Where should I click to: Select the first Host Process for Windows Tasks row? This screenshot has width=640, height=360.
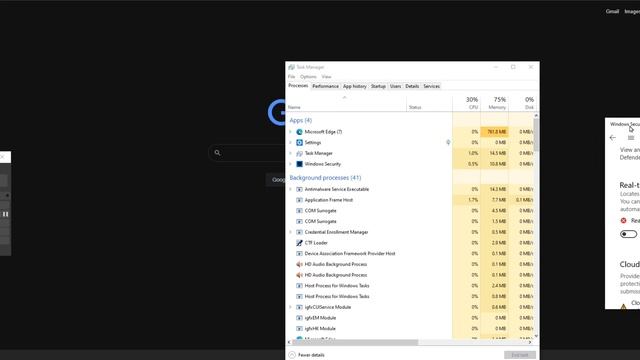pos(410,286)
